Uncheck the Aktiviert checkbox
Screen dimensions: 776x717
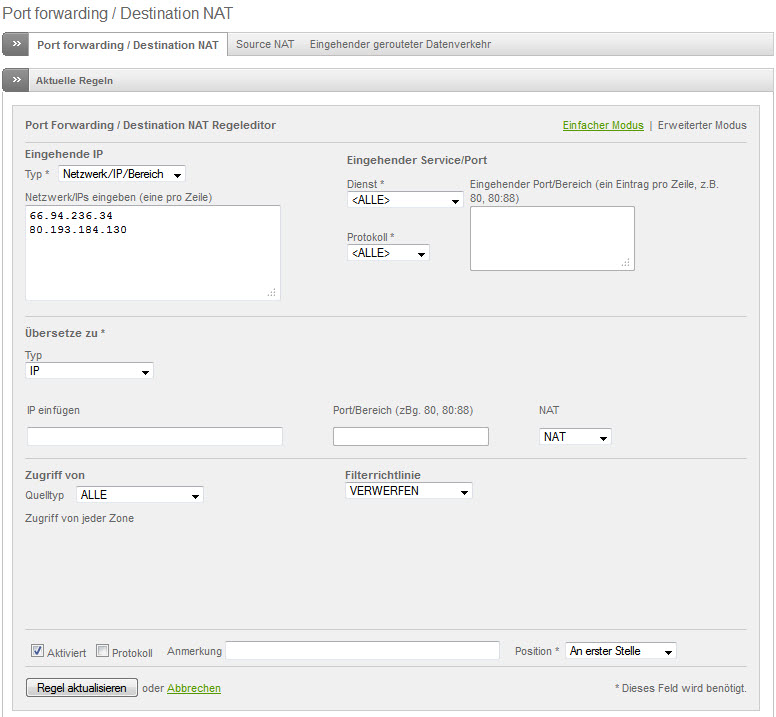(x=38, y=651)
